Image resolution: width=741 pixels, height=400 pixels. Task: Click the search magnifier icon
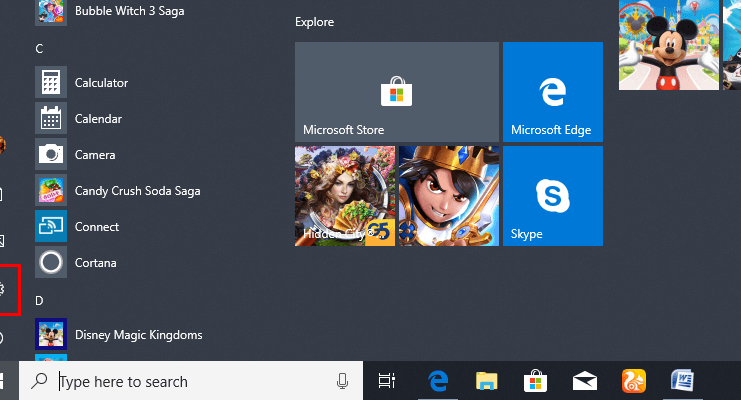tap(39, 381)
